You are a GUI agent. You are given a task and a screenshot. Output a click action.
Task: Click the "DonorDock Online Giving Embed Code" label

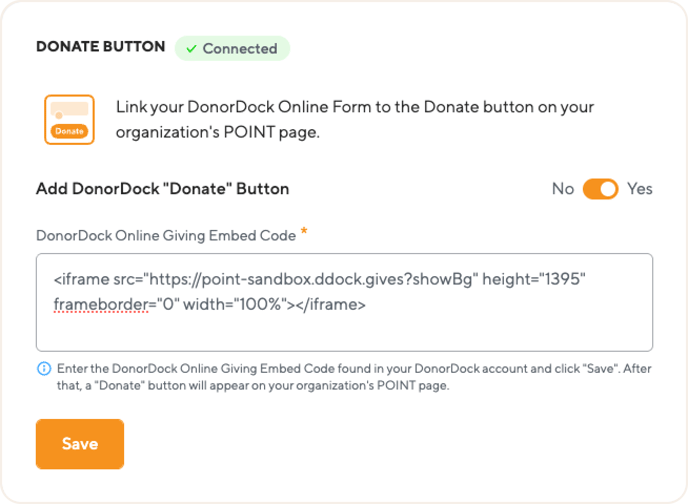165,235
